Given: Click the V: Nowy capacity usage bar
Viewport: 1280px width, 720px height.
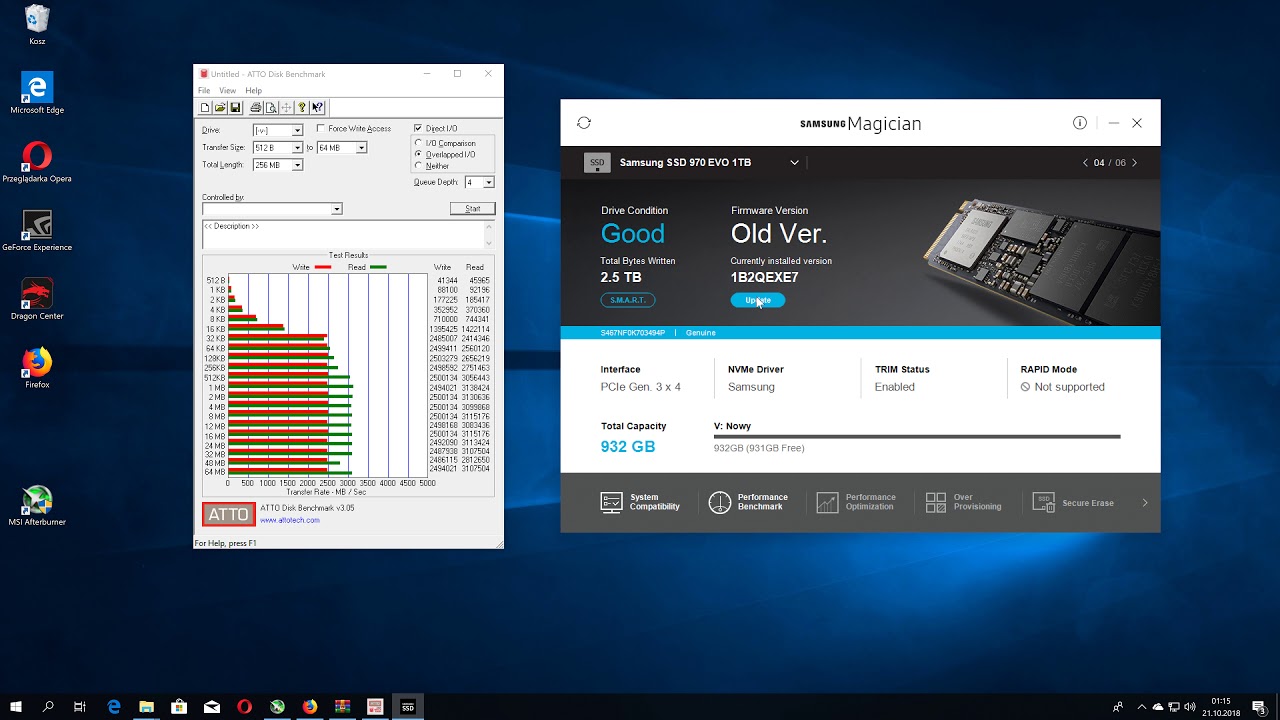Looking at the screenshot, I should (917, 436).
